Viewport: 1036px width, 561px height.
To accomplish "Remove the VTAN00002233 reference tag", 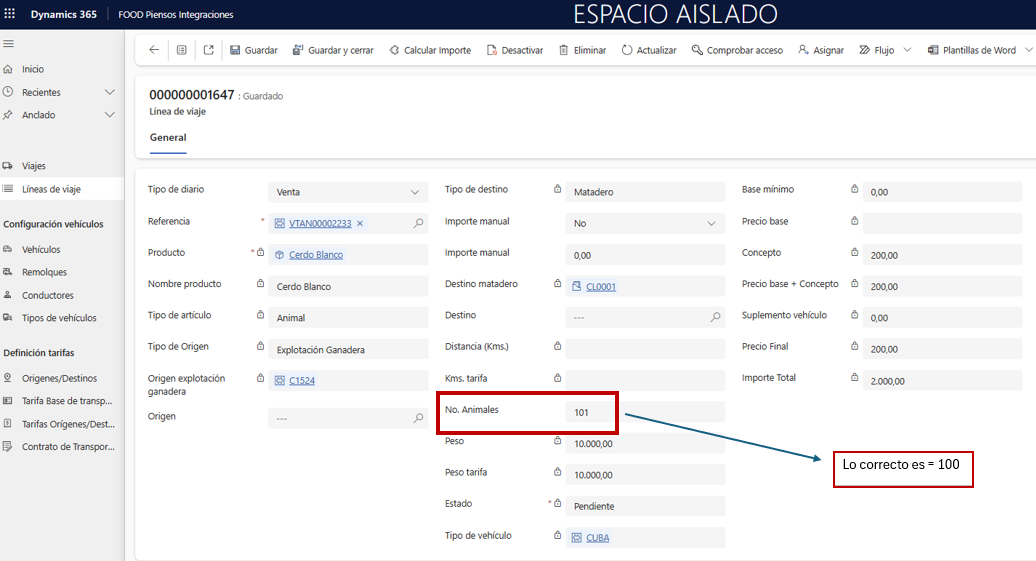I will (360, 224).
